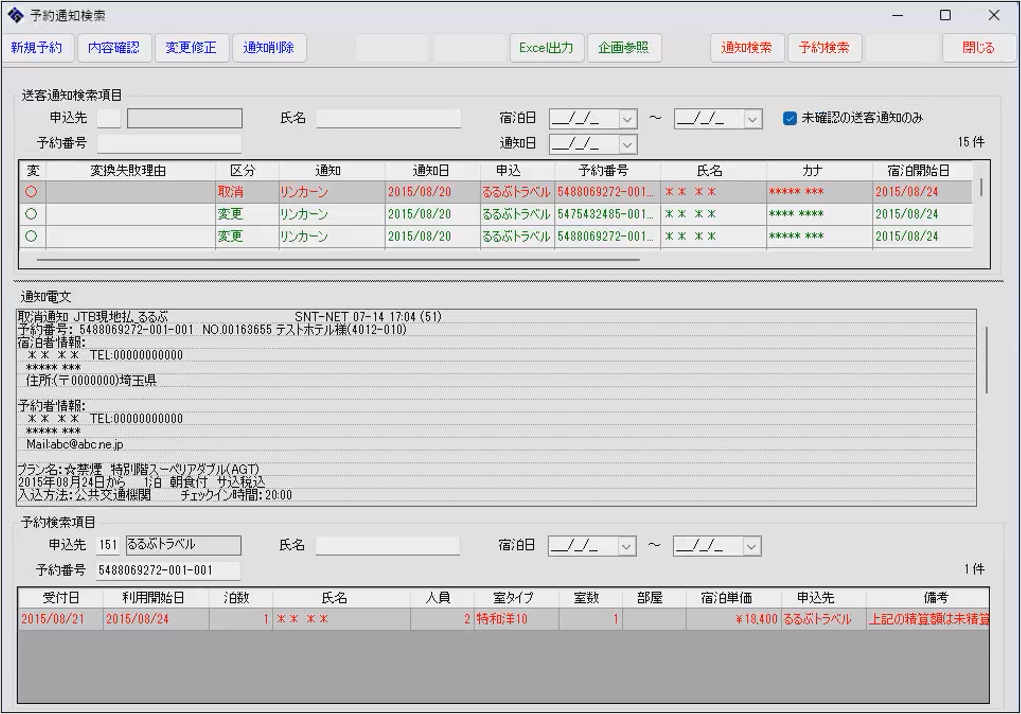
Task: Click the green circle in first 変更 row
Action: pos(31,214)
